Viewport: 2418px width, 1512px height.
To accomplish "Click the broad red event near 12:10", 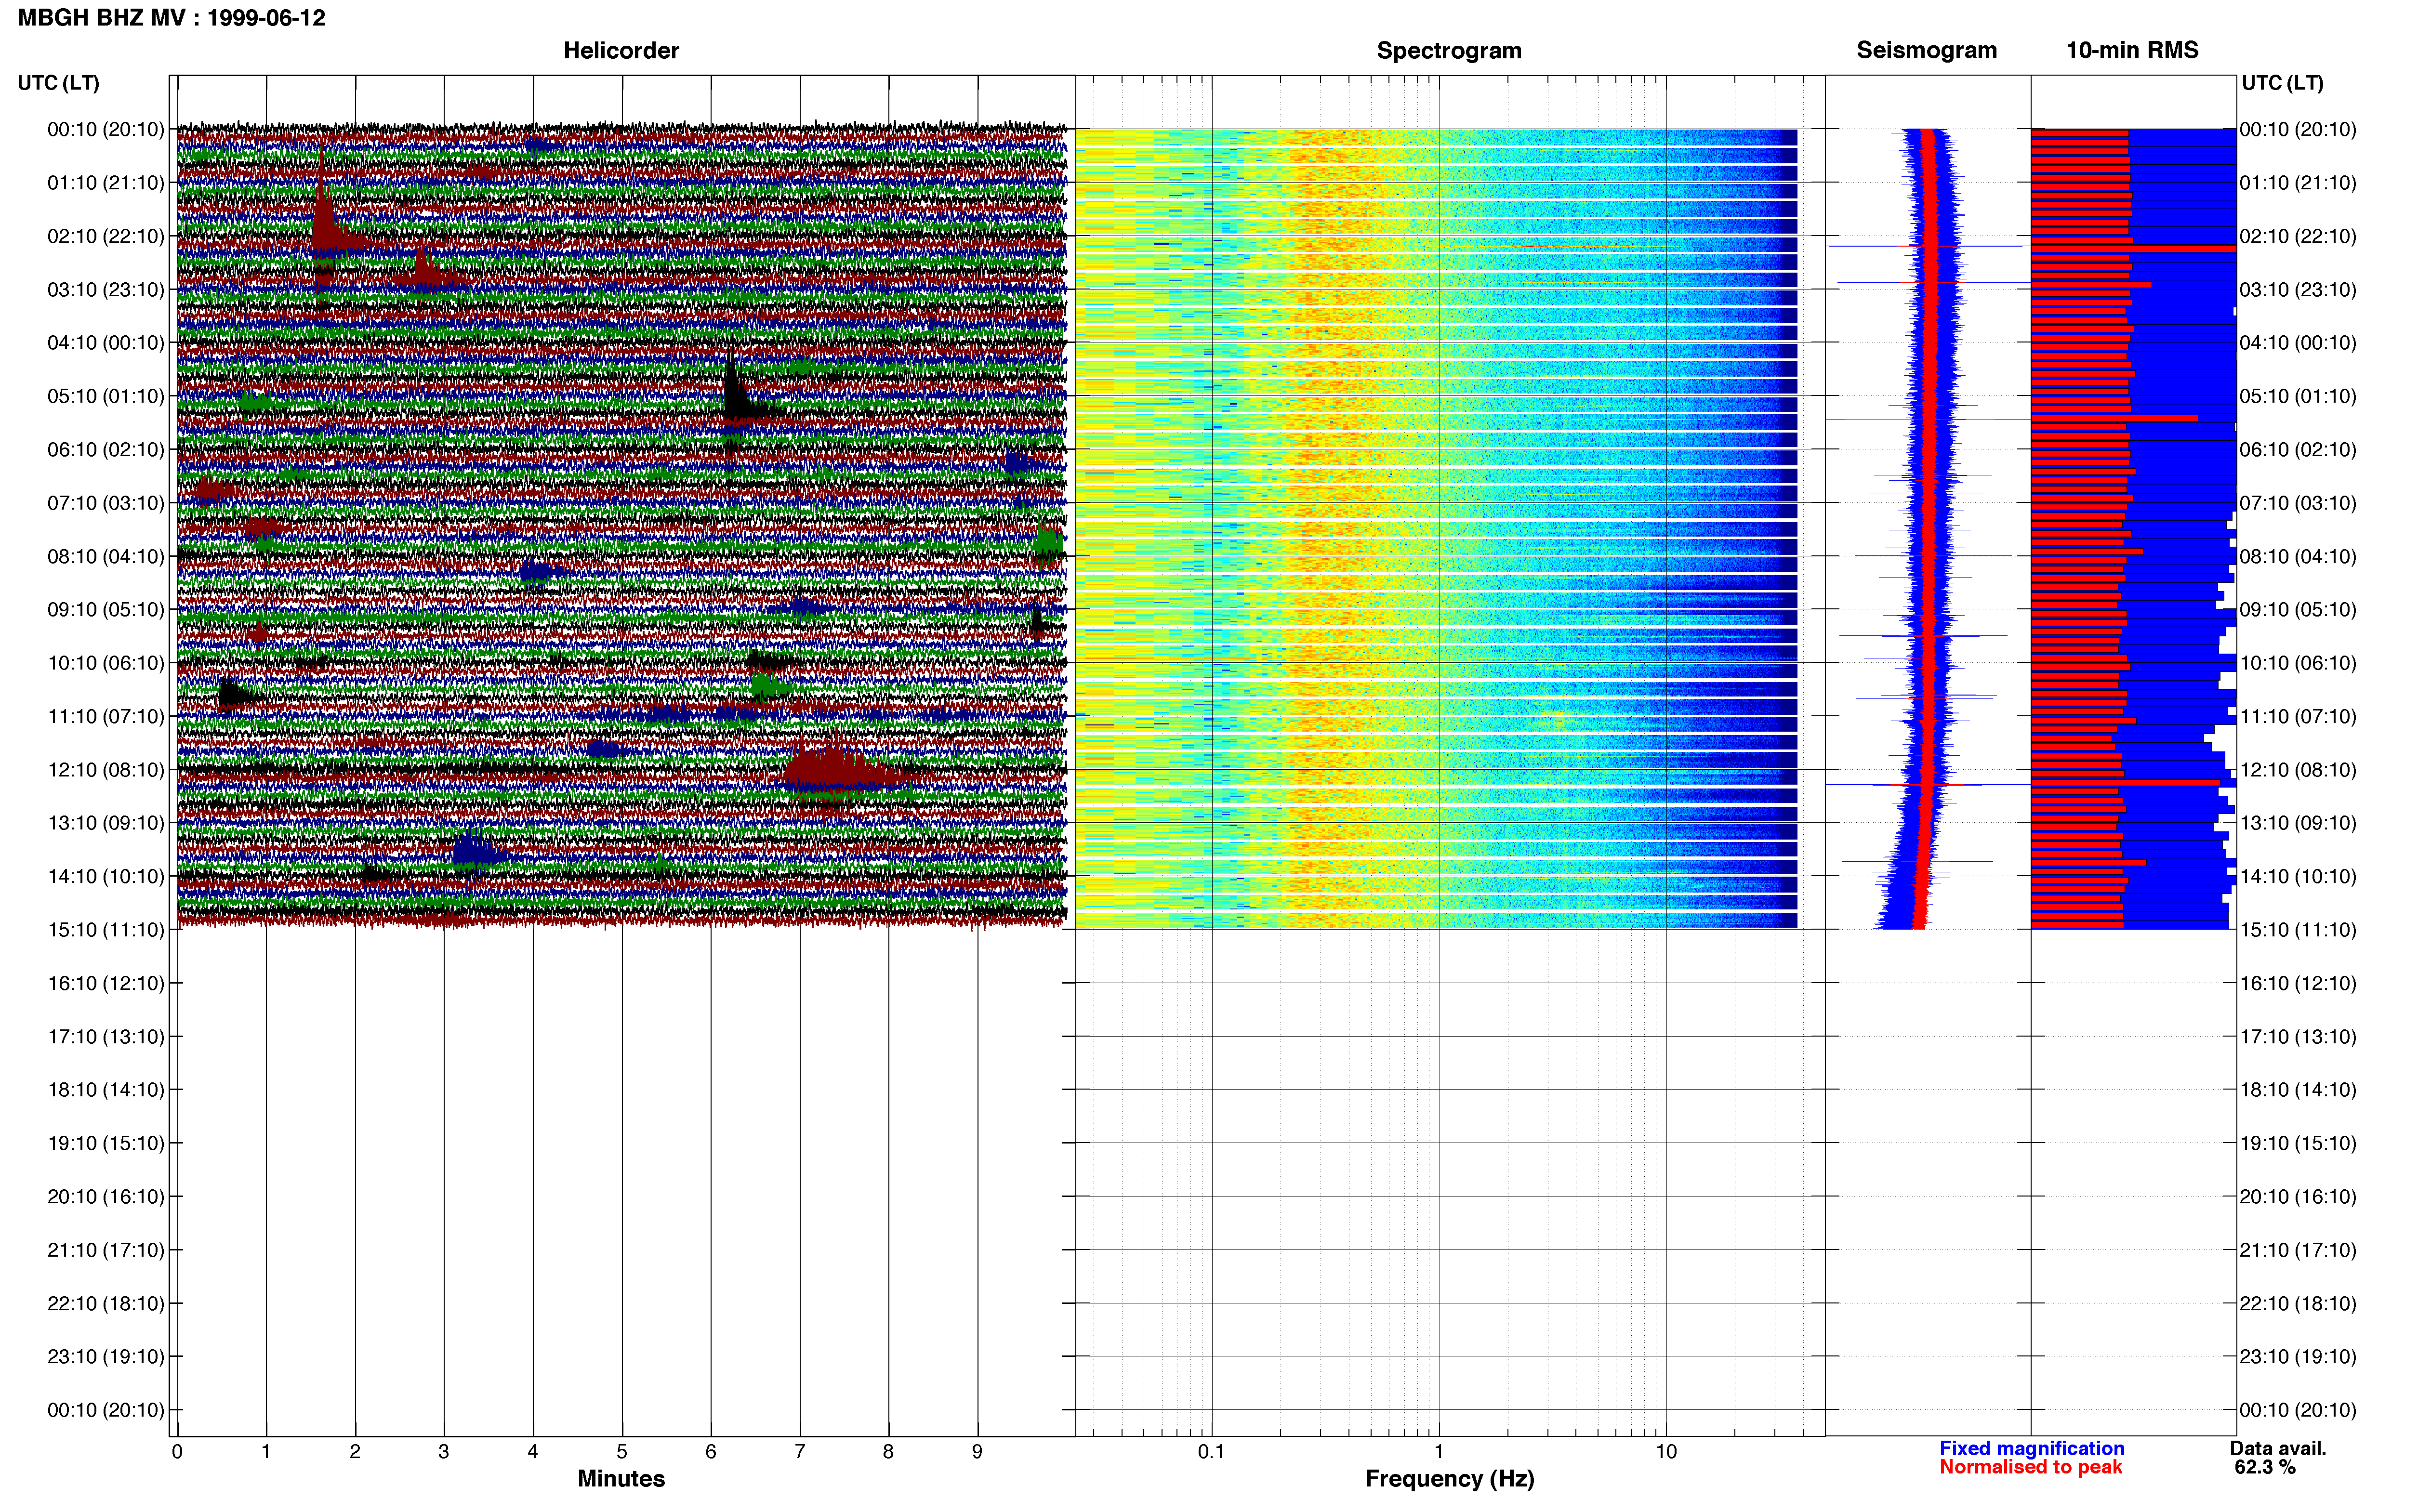I will 840,770.
